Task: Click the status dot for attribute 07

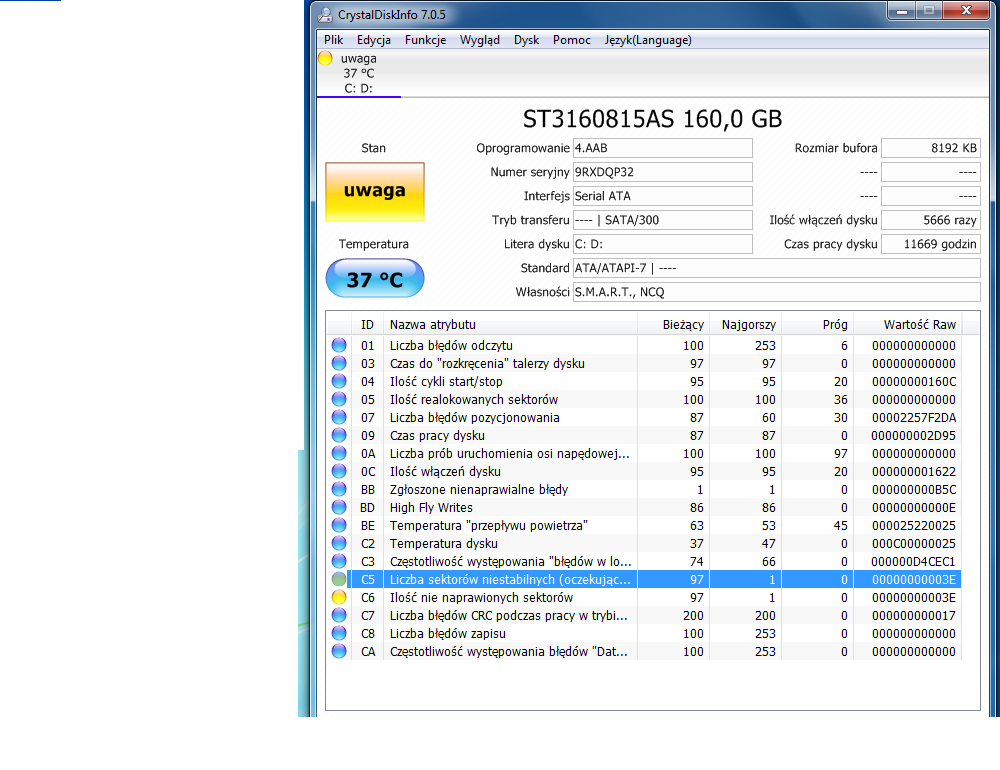Action: 339,417
